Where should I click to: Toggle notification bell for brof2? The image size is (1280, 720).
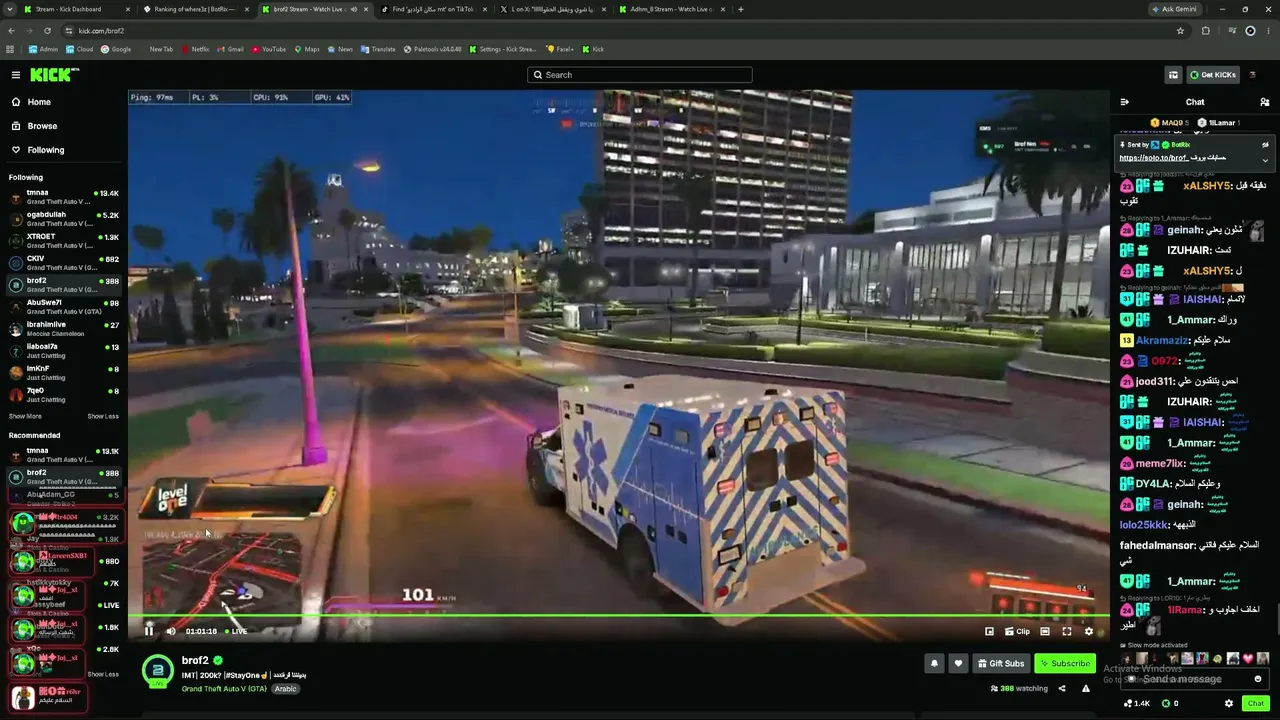pyautogui.click(x=934, y=663)
